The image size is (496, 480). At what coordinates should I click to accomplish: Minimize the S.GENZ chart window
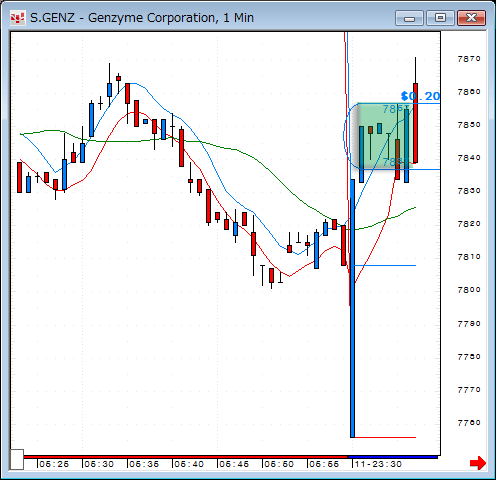[x=409, y=18]
